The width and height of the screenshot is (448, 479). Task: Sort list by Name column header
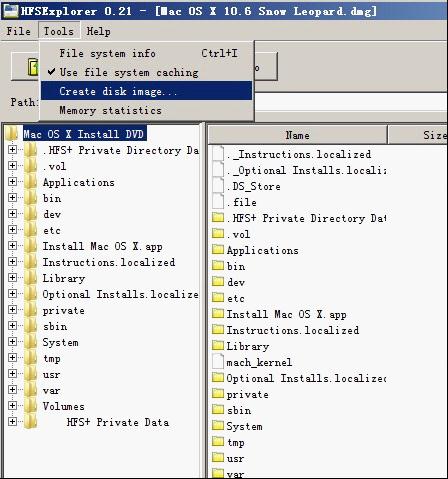[297, 135]
